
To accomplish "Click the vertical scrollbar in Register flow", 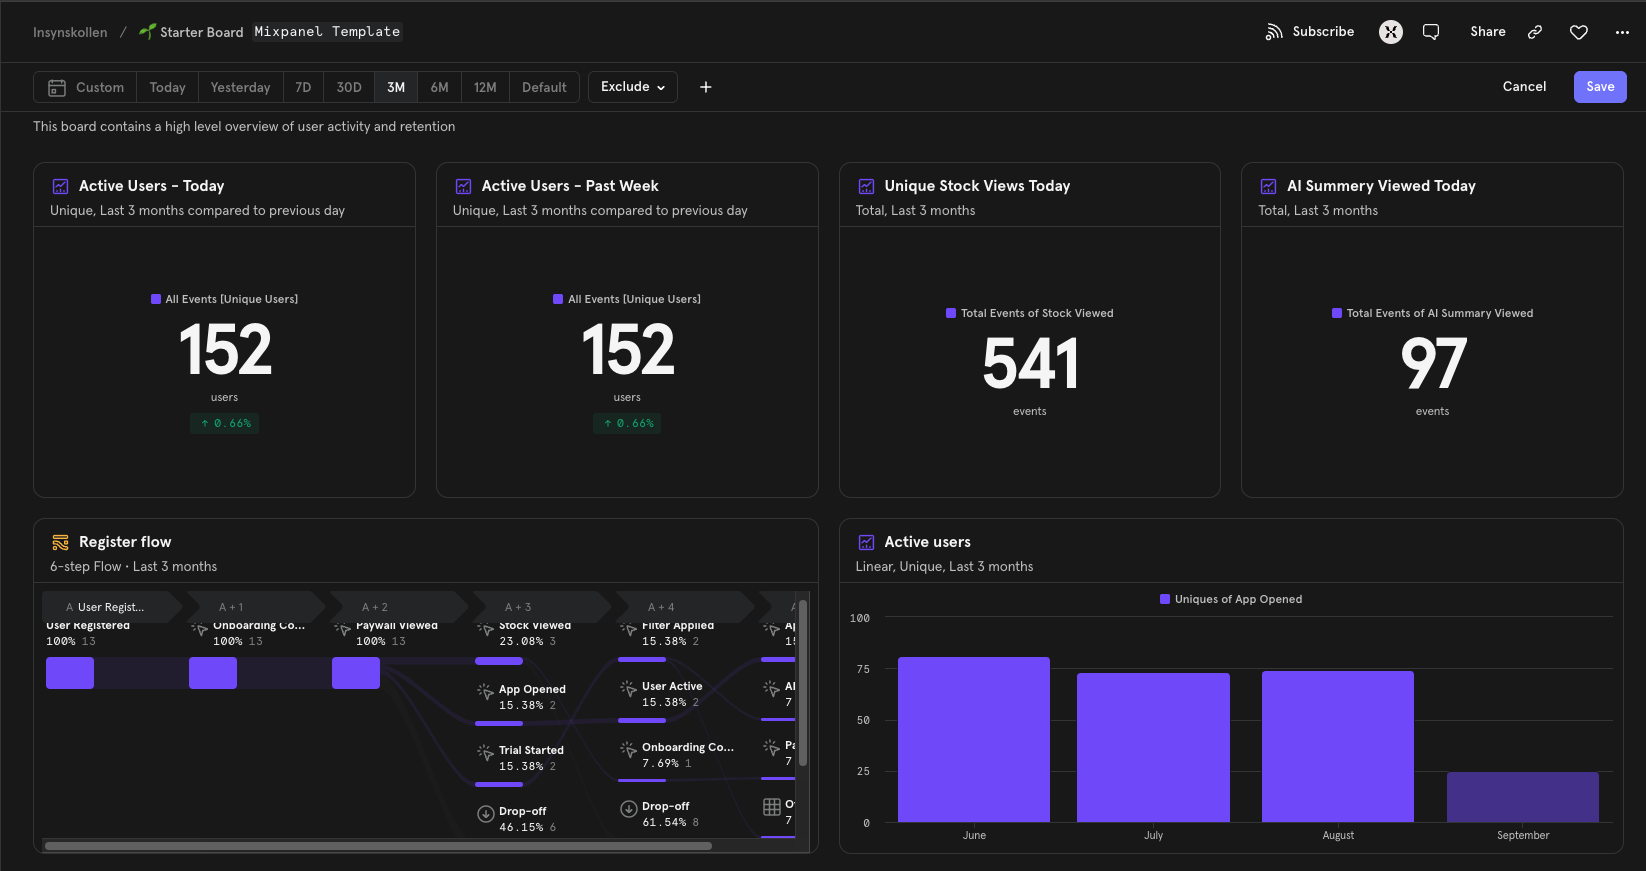I will 802,683.
